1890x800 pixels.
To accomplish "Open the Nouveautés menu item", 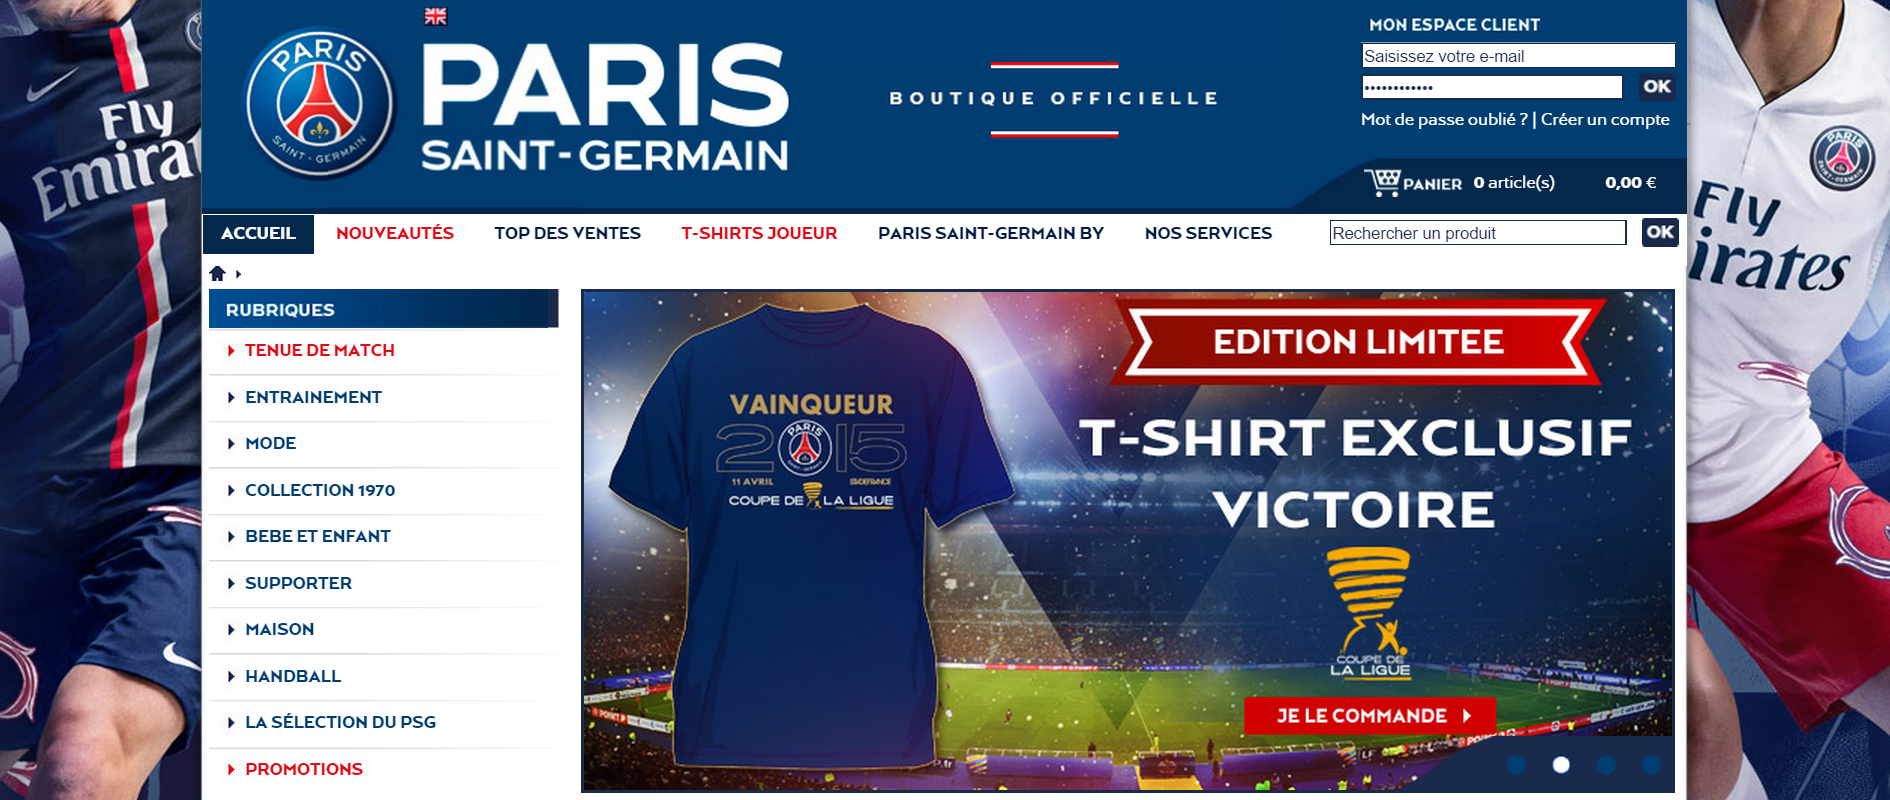I will tap(395, 233).
